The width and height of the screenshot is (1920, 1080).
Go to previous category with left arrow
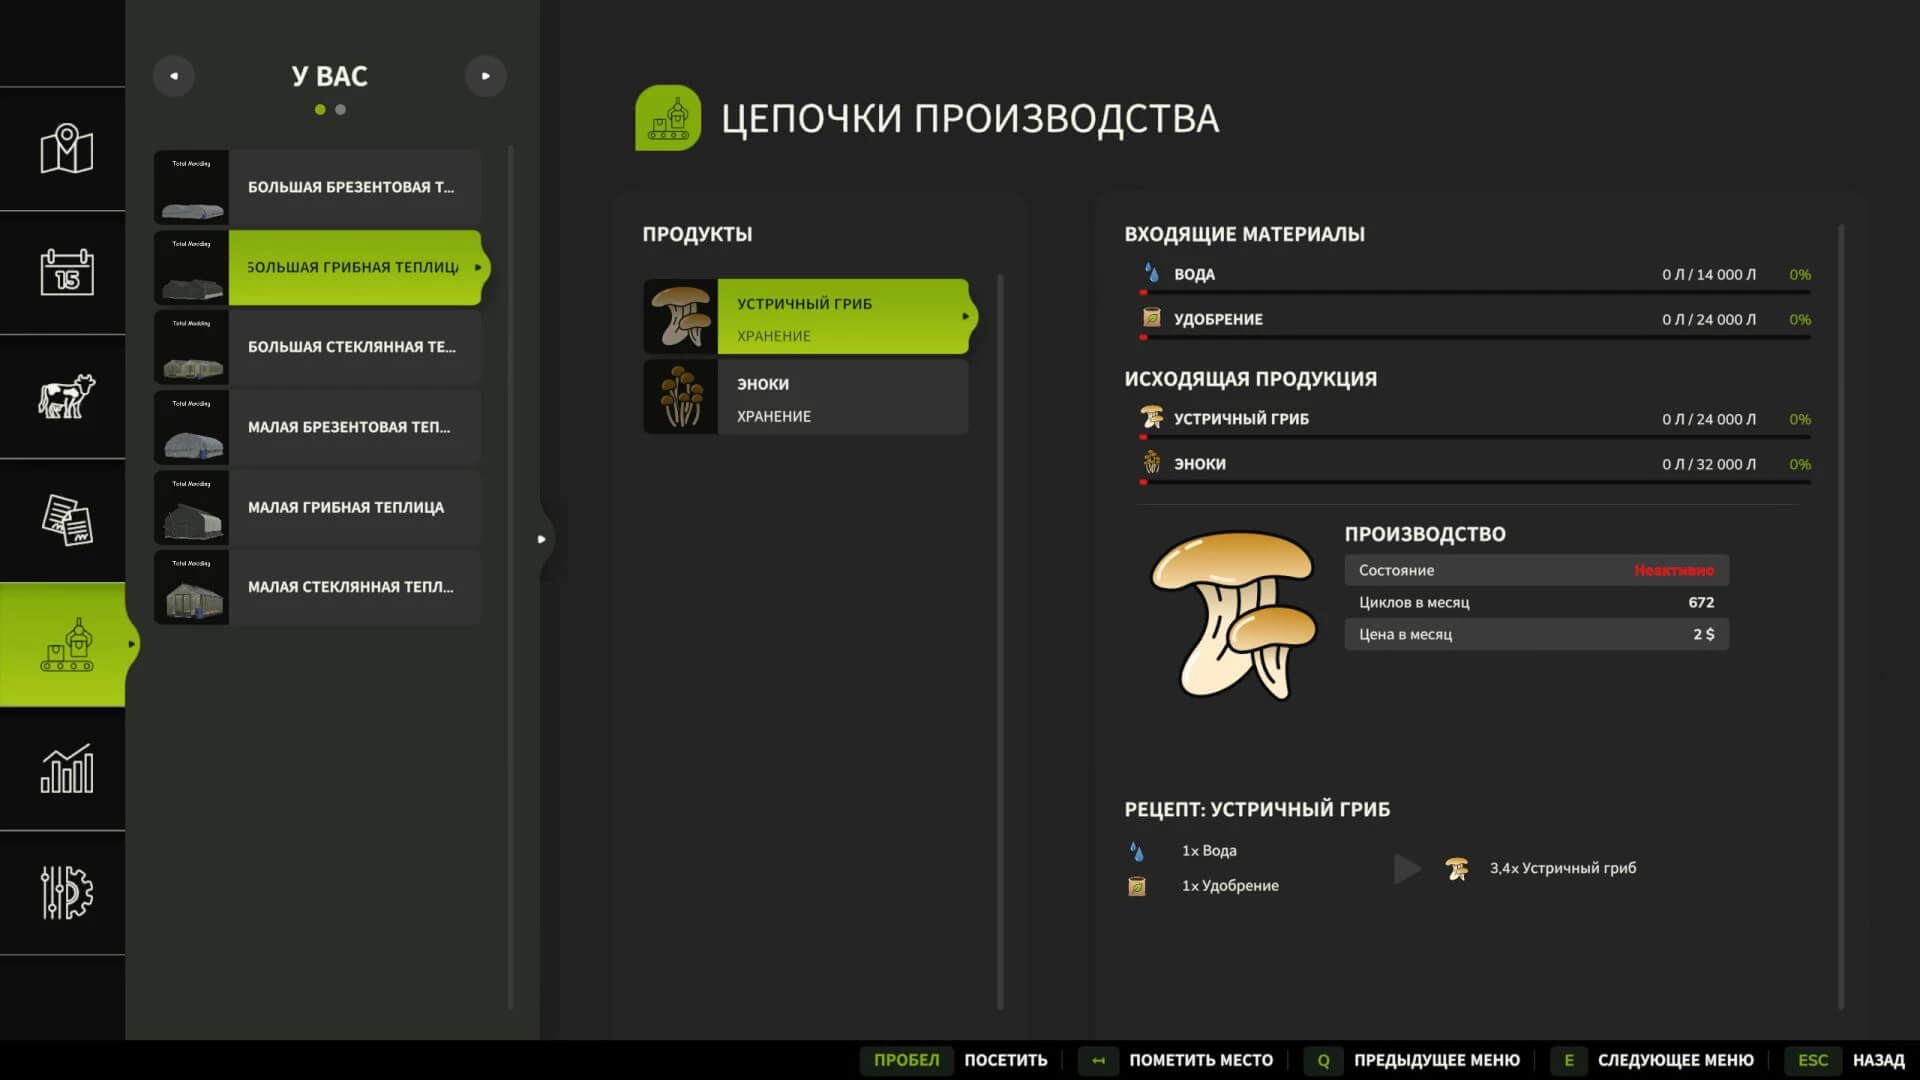pyautogui.click(x=174, y=76)
